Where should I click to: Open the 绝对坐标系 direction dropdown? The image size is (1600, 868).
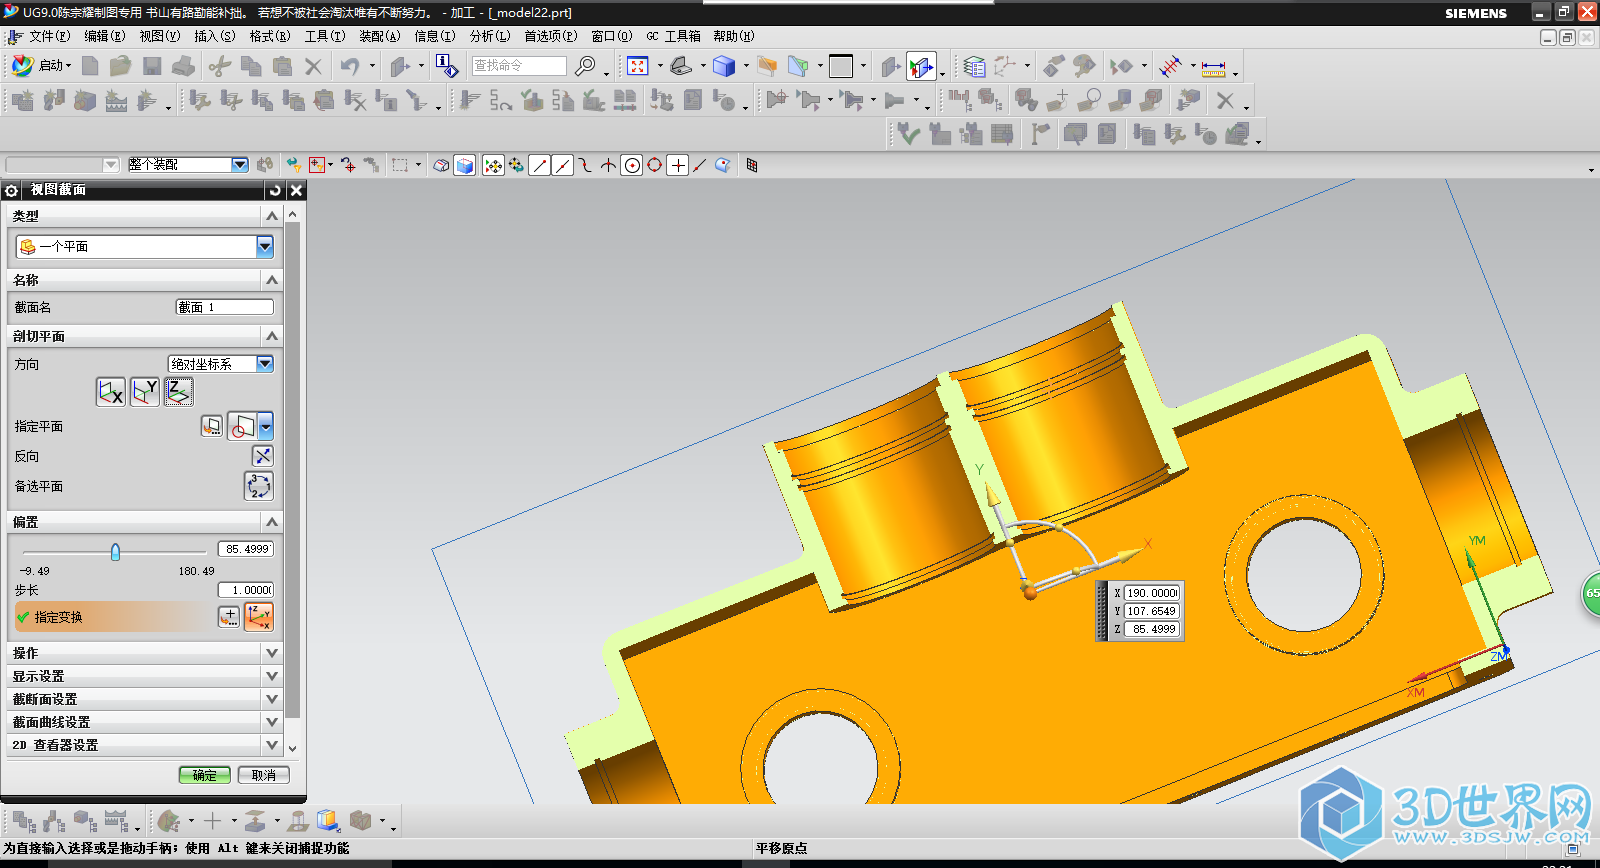(265, 364)
